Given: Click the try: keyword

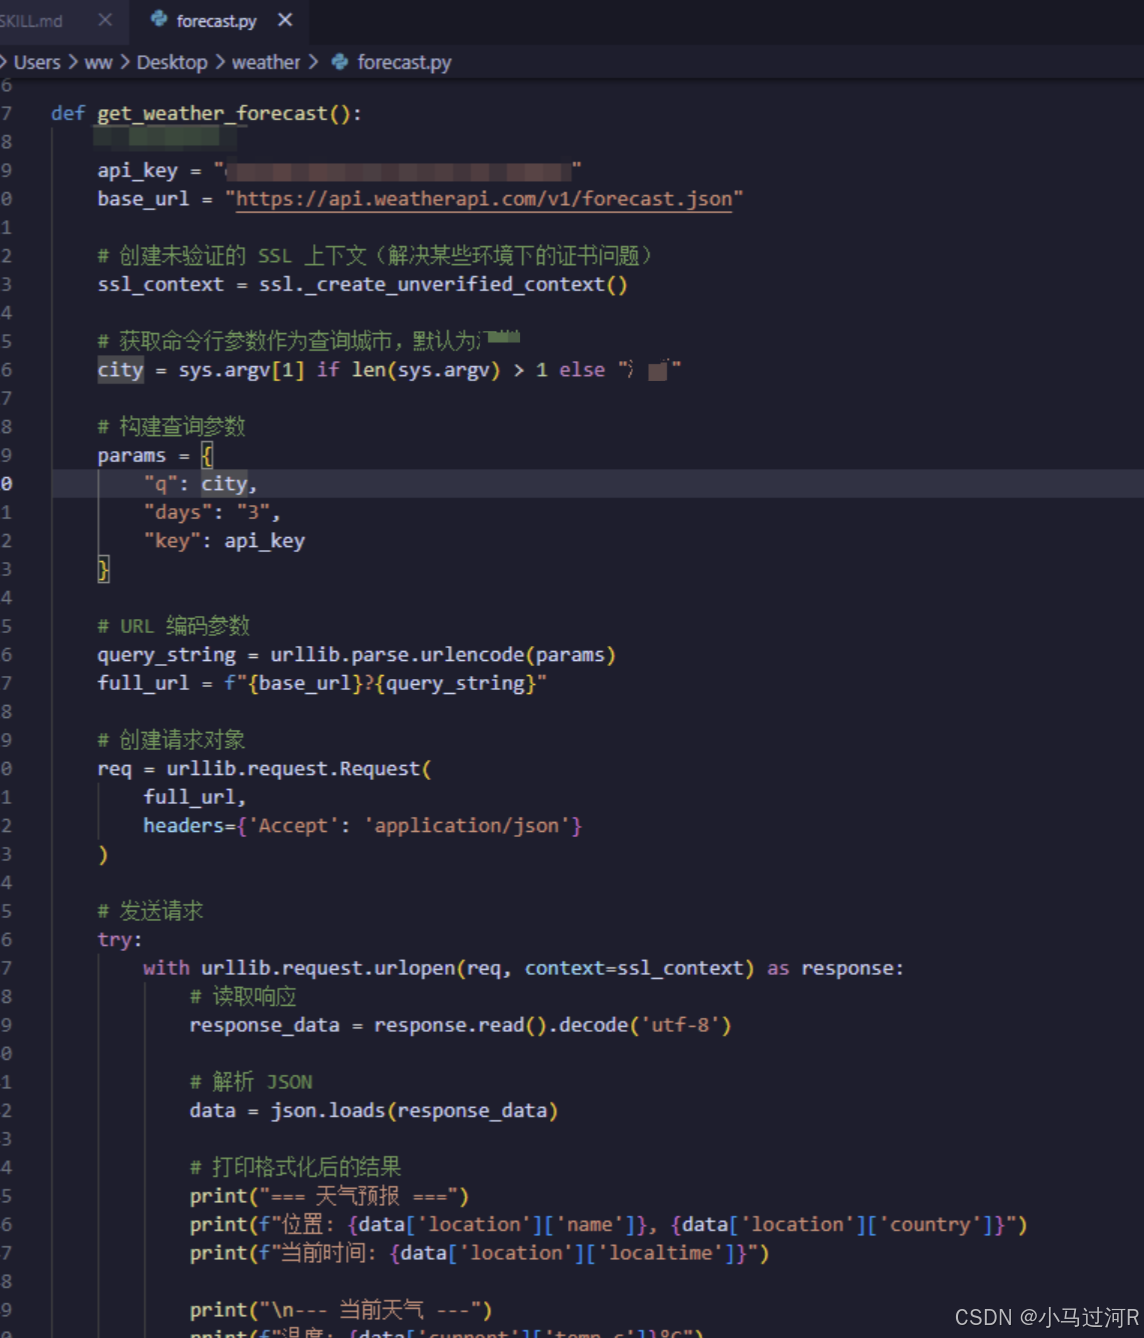Looking at the screenshot, I should click(120, 940).
